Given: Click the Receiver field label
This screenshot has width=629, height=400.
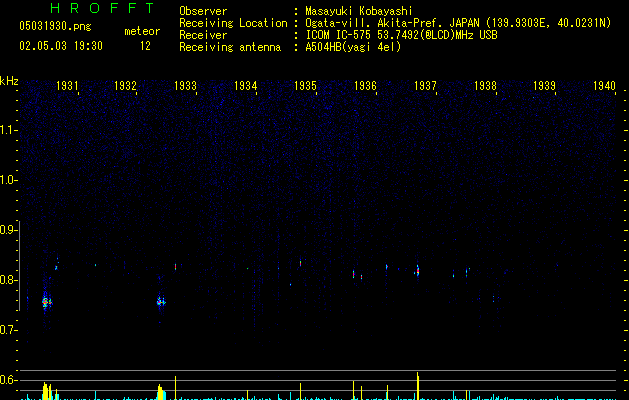Looking at the screenshot, I should [203, 35].
